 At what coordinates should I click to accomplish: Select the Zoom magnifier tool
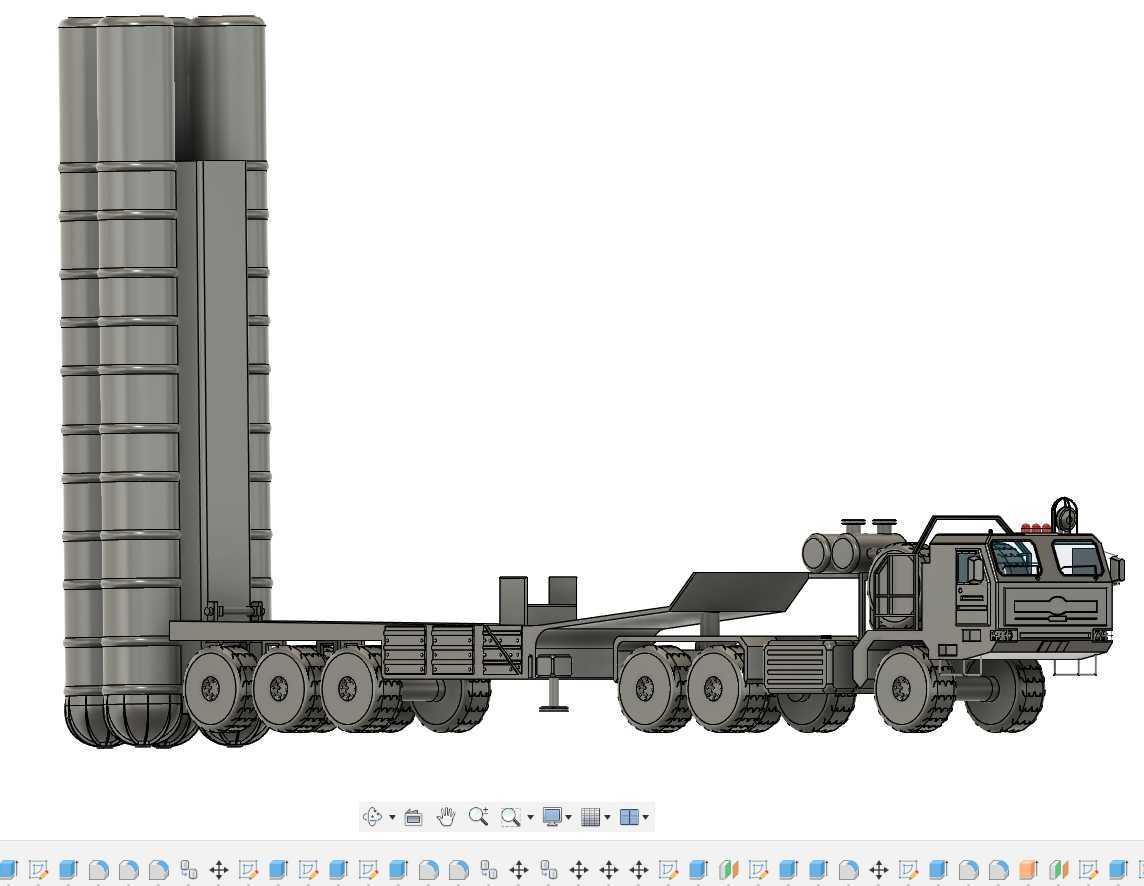tap(479, 816)
